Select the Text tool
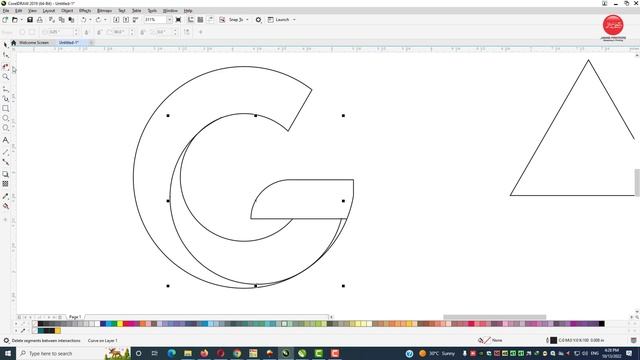This screenshot has width=640, height=360. [5, 140]
